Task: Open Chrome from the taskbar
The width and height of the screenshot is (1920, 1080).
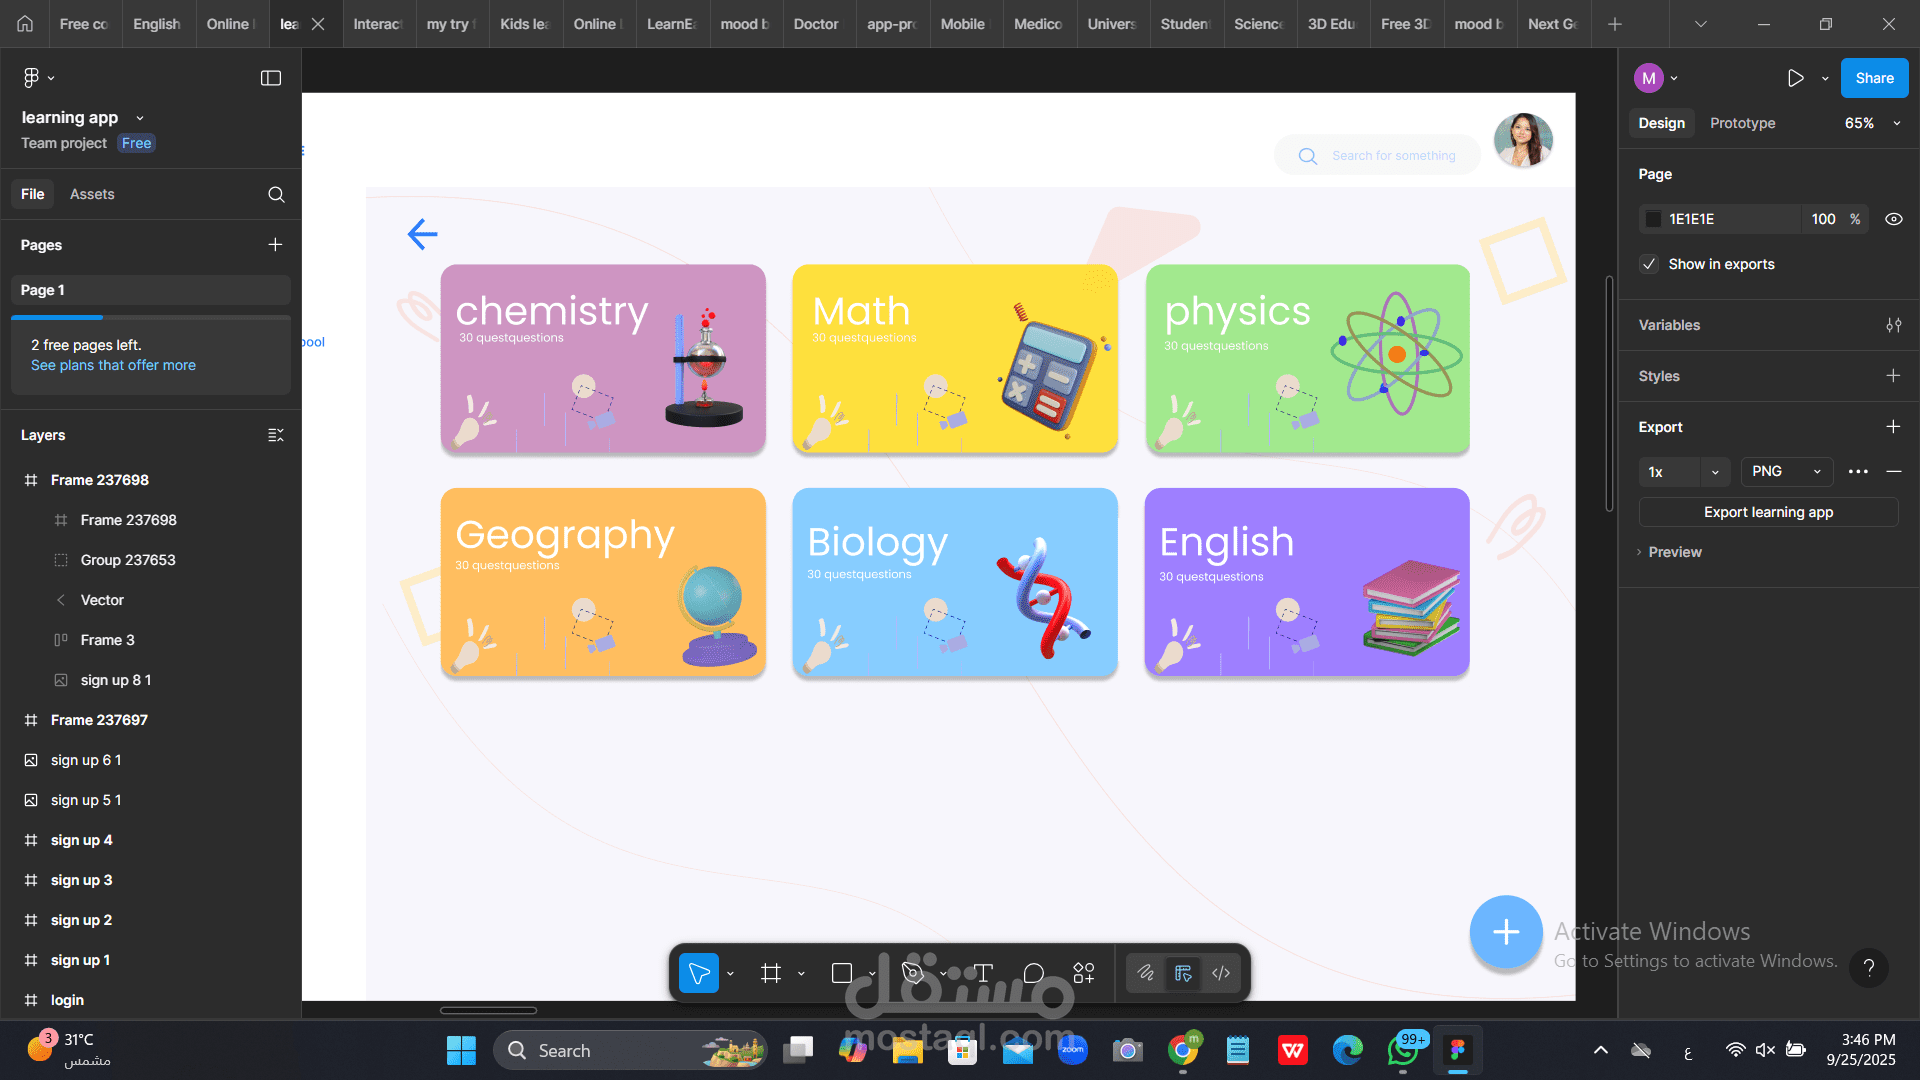Action: coord(1183,1050)
